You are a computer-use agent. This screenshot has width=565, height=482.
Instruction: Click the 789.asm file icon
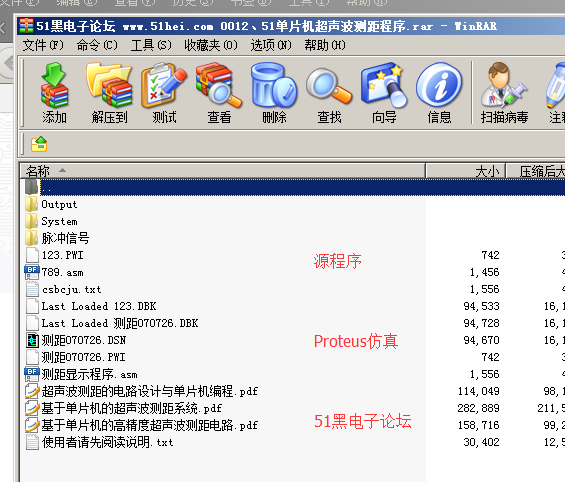pyautogui.click(x=32, y=272)
